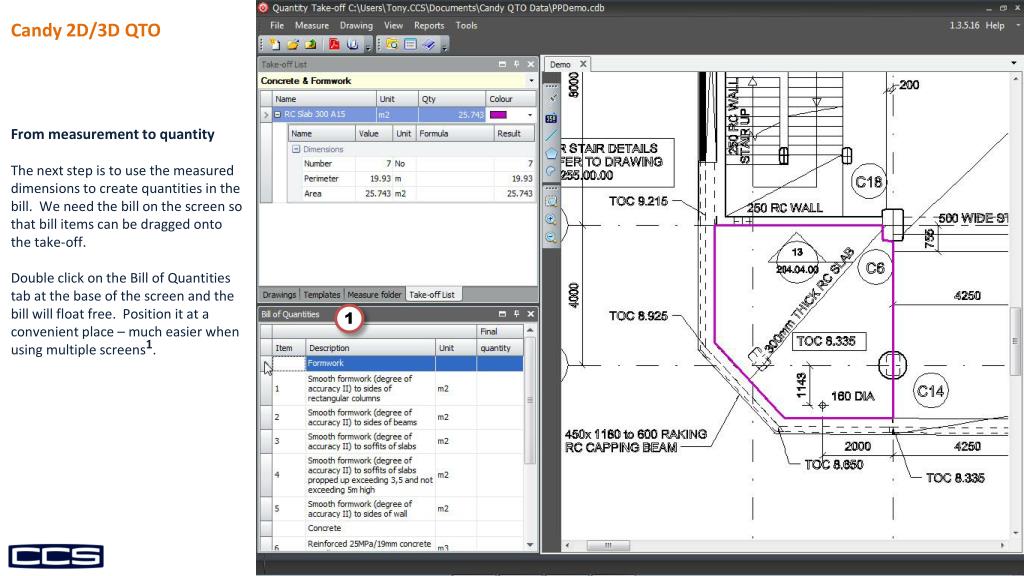Select the count (digits) measure tool
Screen dimensions: 1024x576
[x=551, y=118]
